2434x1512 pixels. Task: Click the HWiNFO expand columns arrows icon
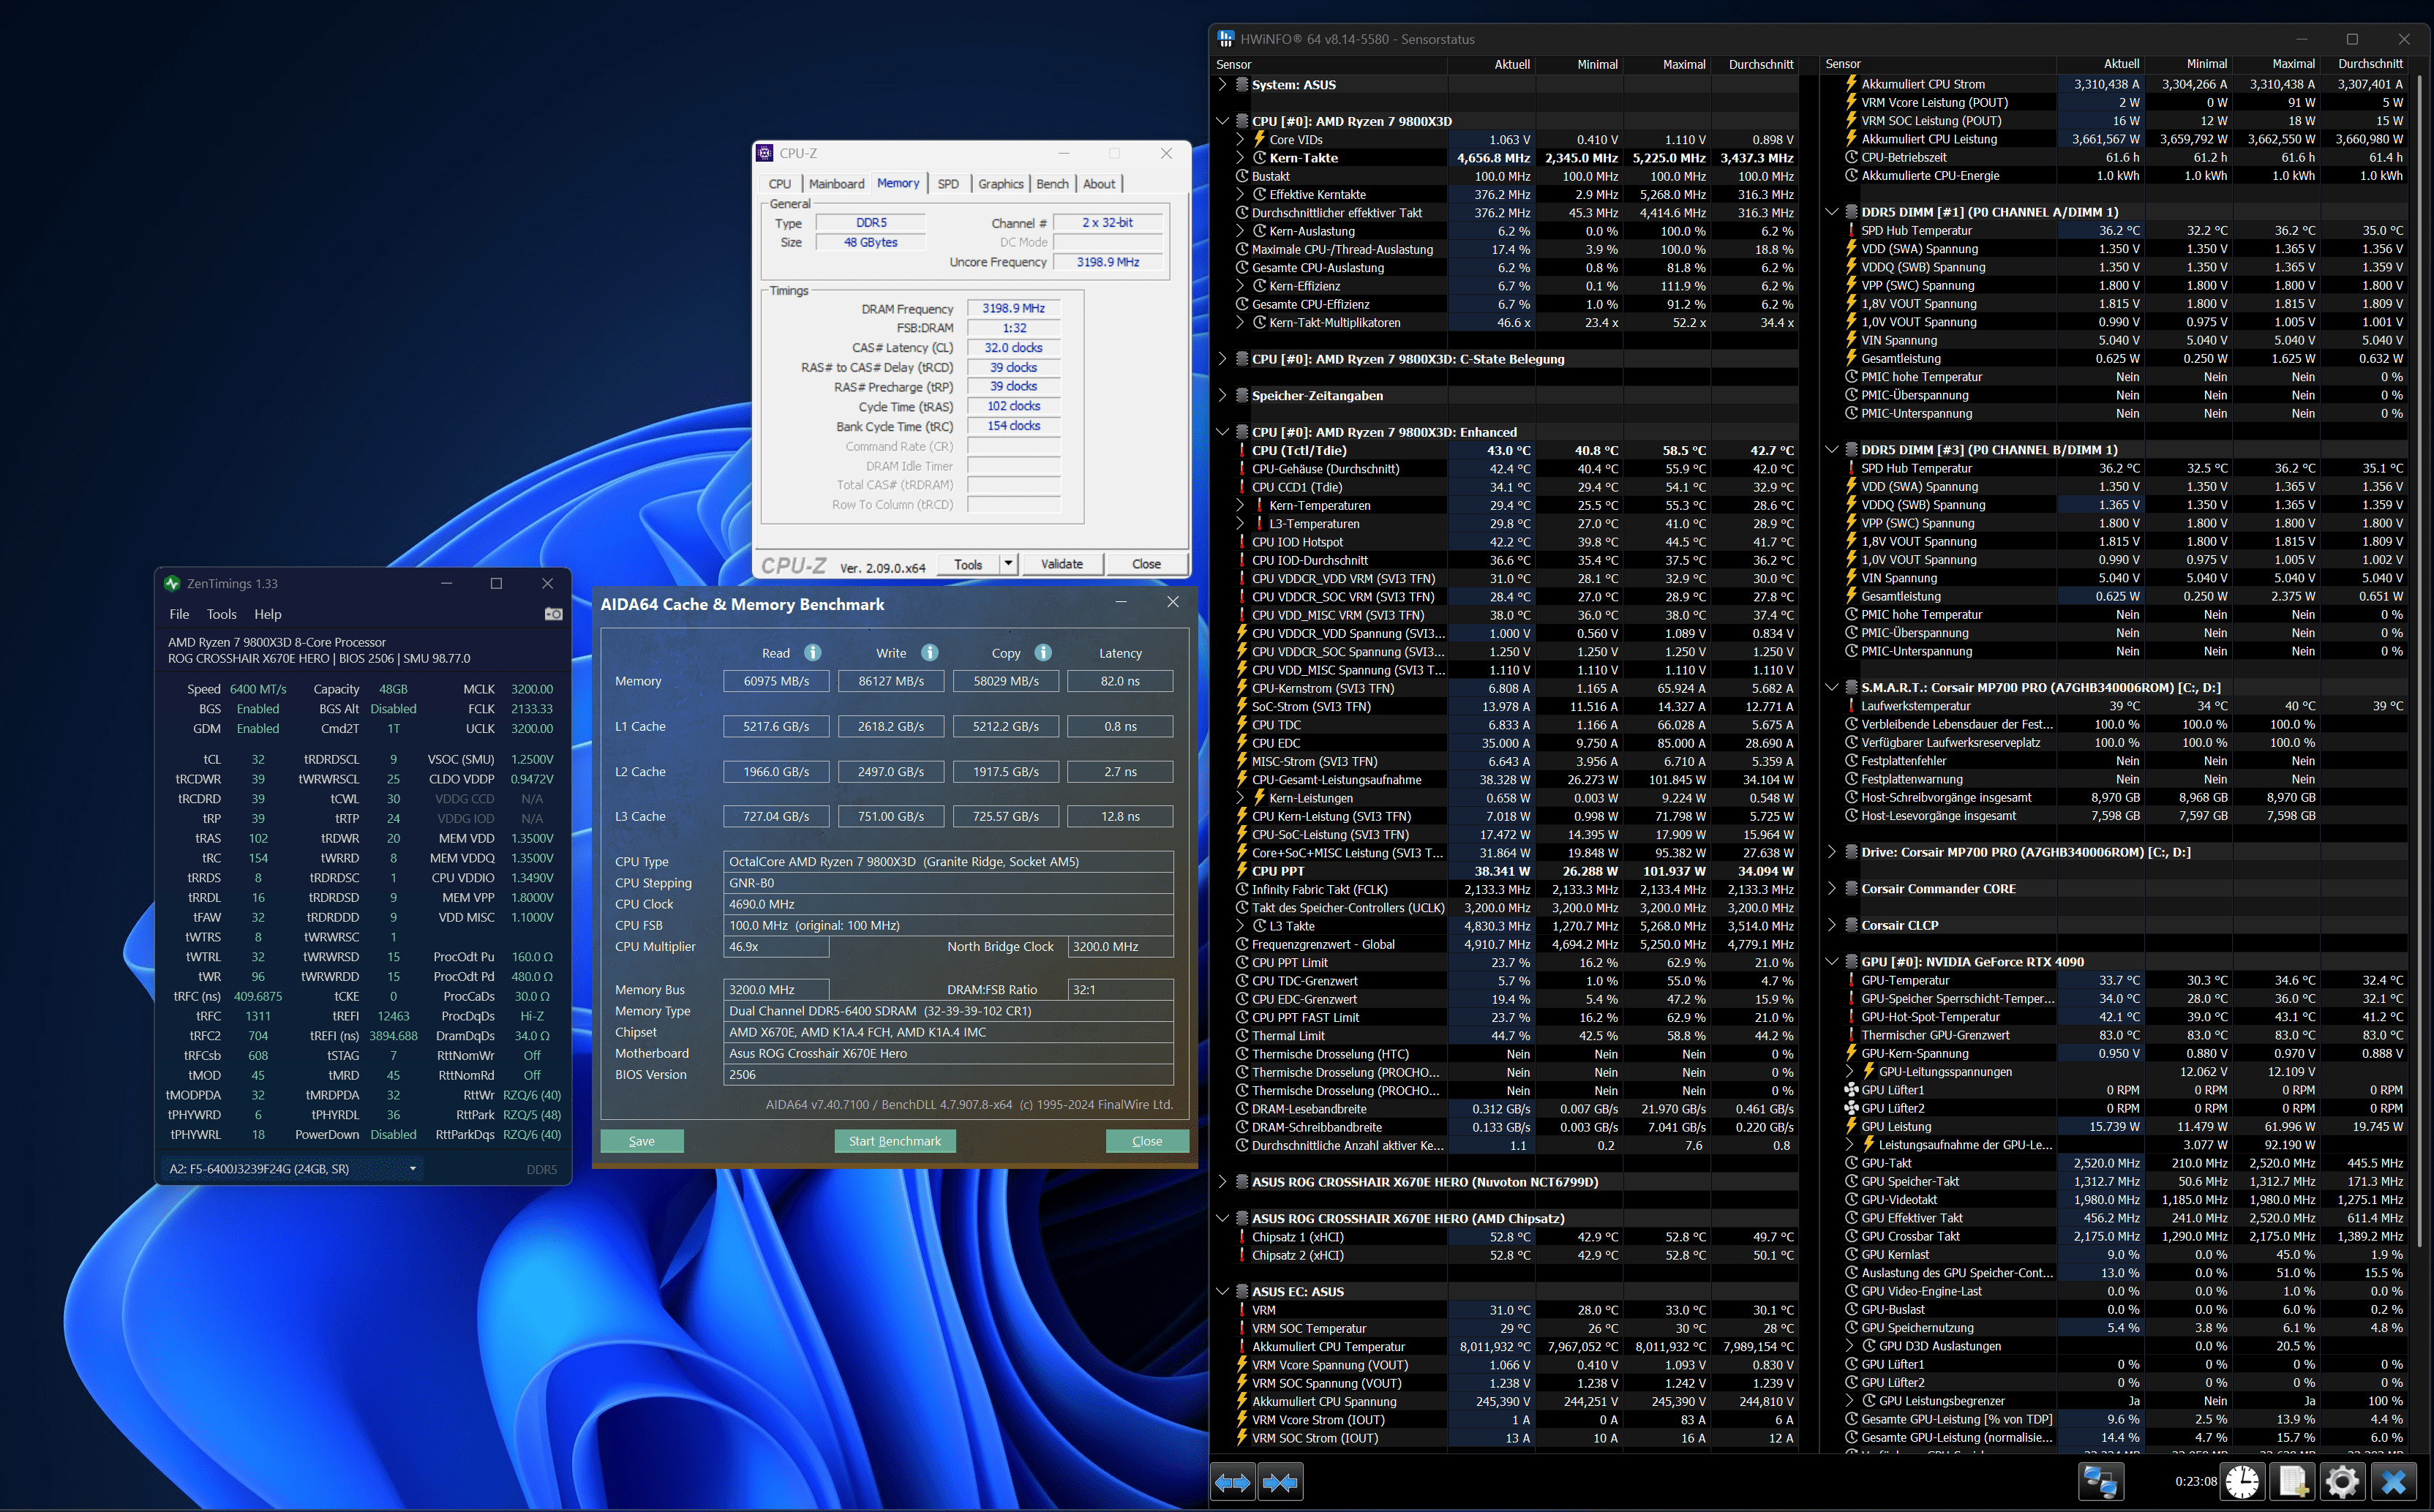coord(1232,1482)
